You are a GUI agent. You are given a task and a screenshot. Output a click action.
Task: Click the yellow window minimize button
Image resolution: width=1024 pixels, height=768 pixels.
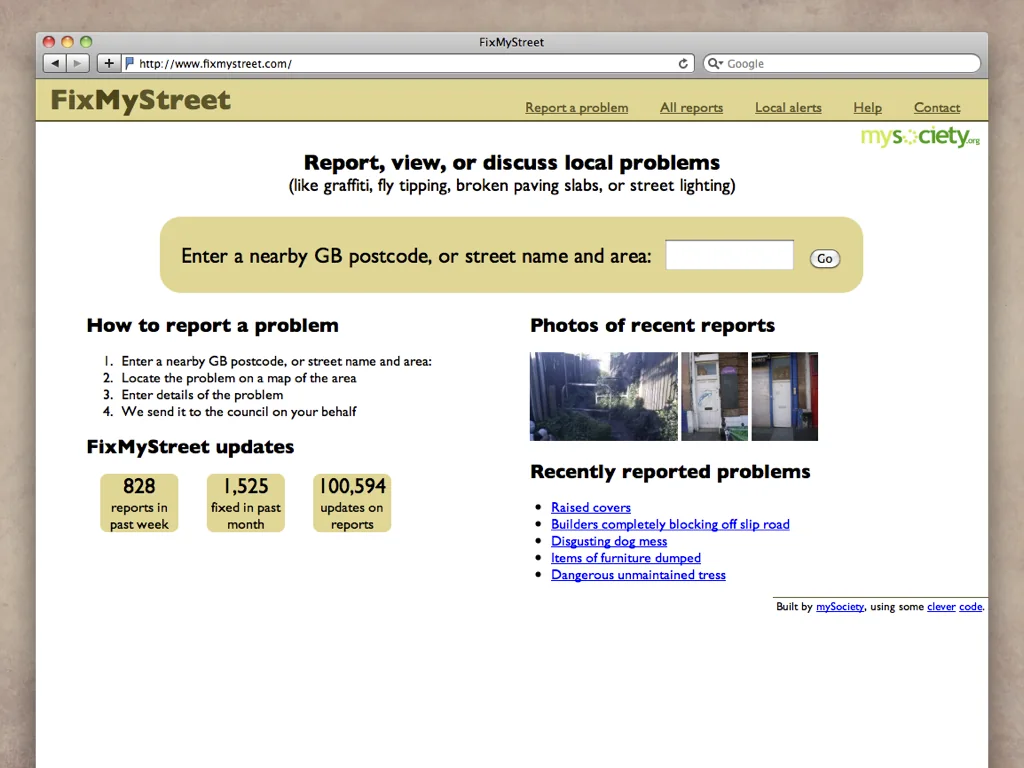pos(67,42)
